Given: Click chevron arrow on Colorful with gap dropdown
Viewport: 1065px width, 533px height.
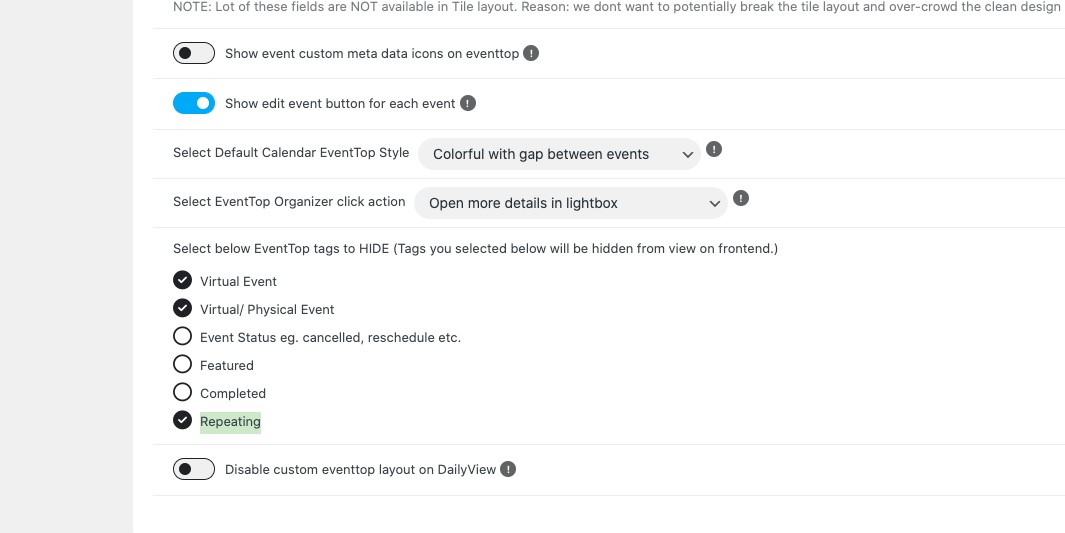Looking at the screenshot, I should point(687,155).
